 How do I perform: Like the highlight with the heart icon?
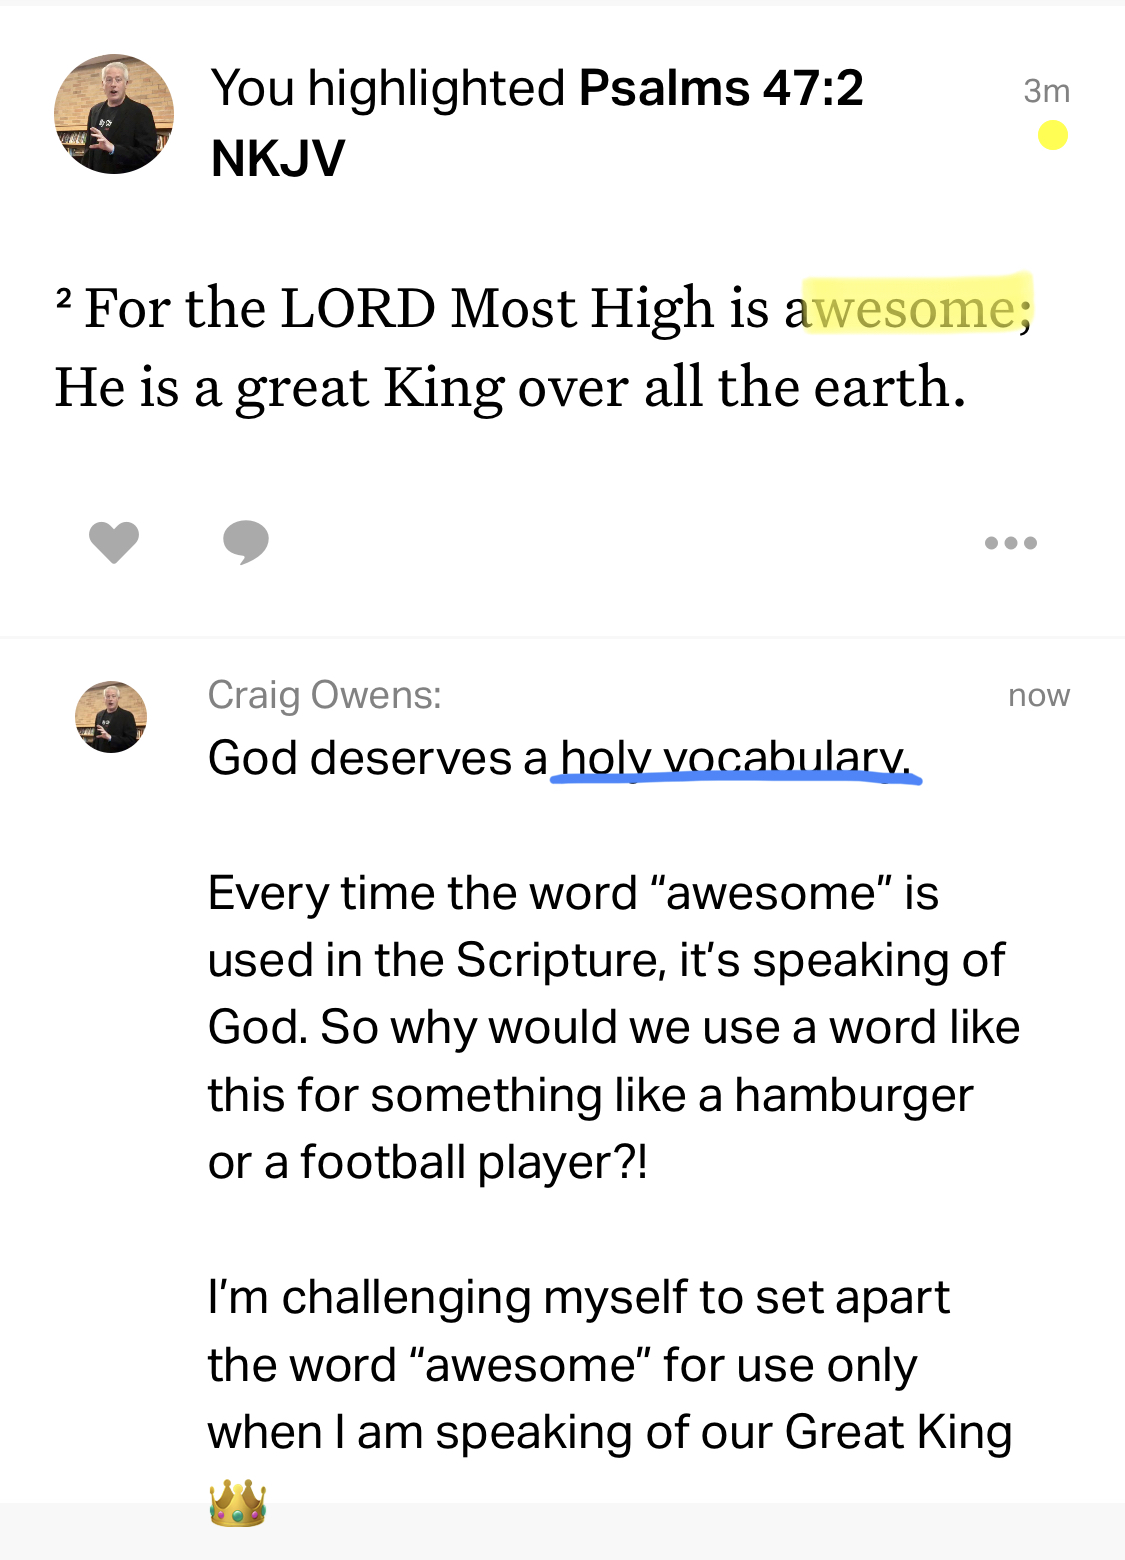point(113,542)
